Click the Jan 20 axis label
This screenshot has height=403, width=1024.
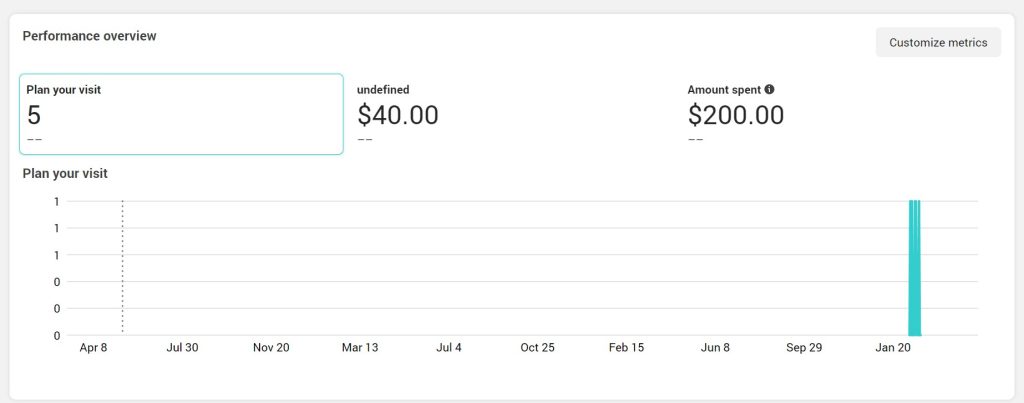tap(893, 347)
